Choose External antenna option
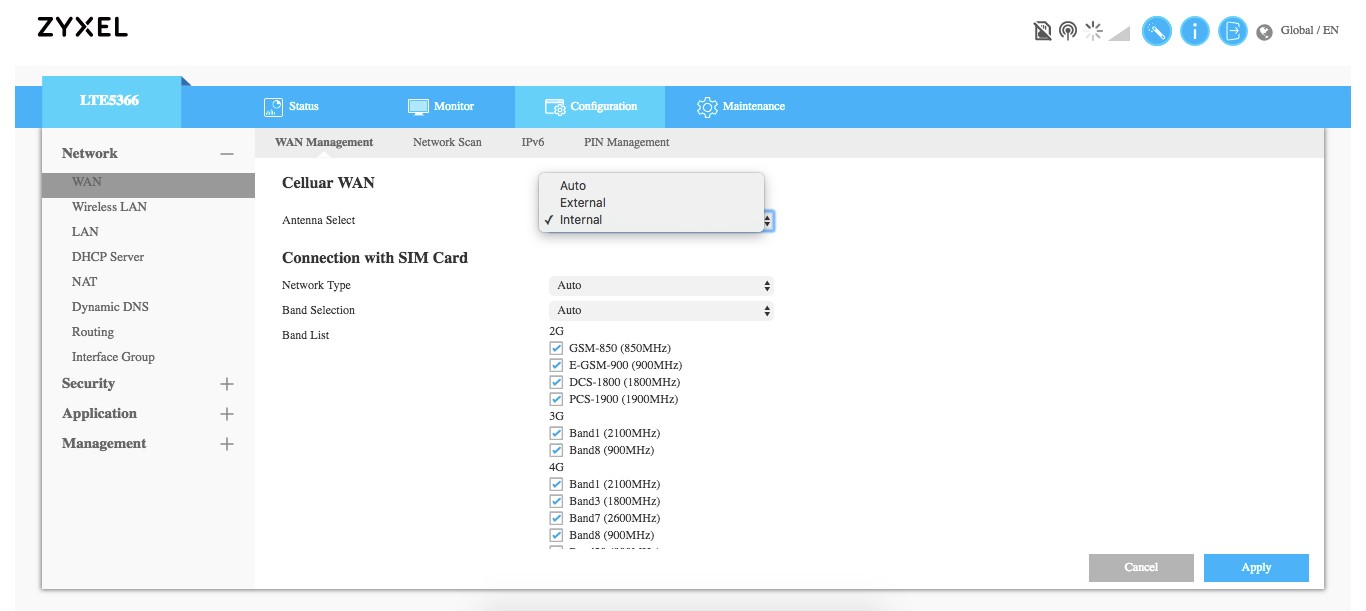 651,203
